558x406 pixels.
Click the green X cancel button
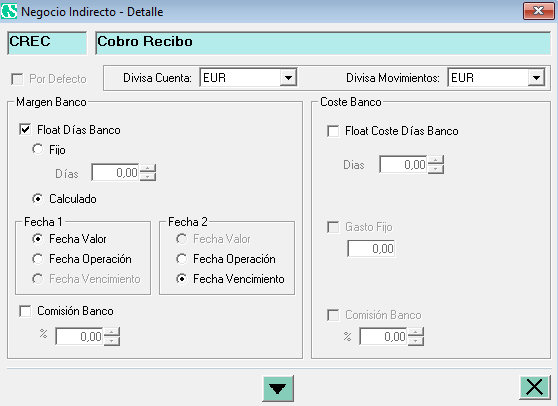(534, 387)
